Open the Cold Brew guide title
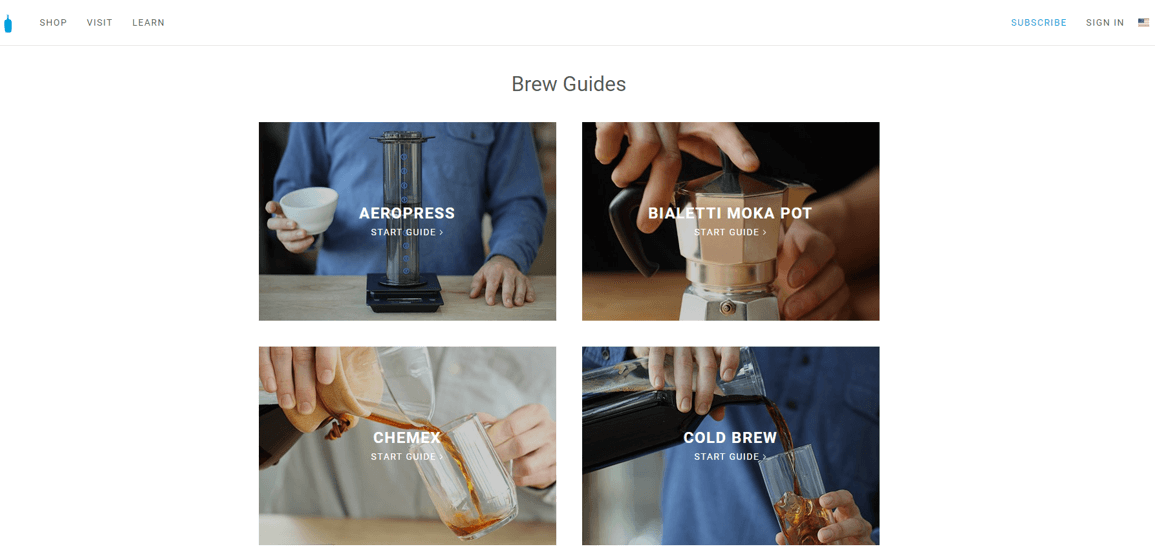The image size is (1162, 559). [x=730, y=438]
